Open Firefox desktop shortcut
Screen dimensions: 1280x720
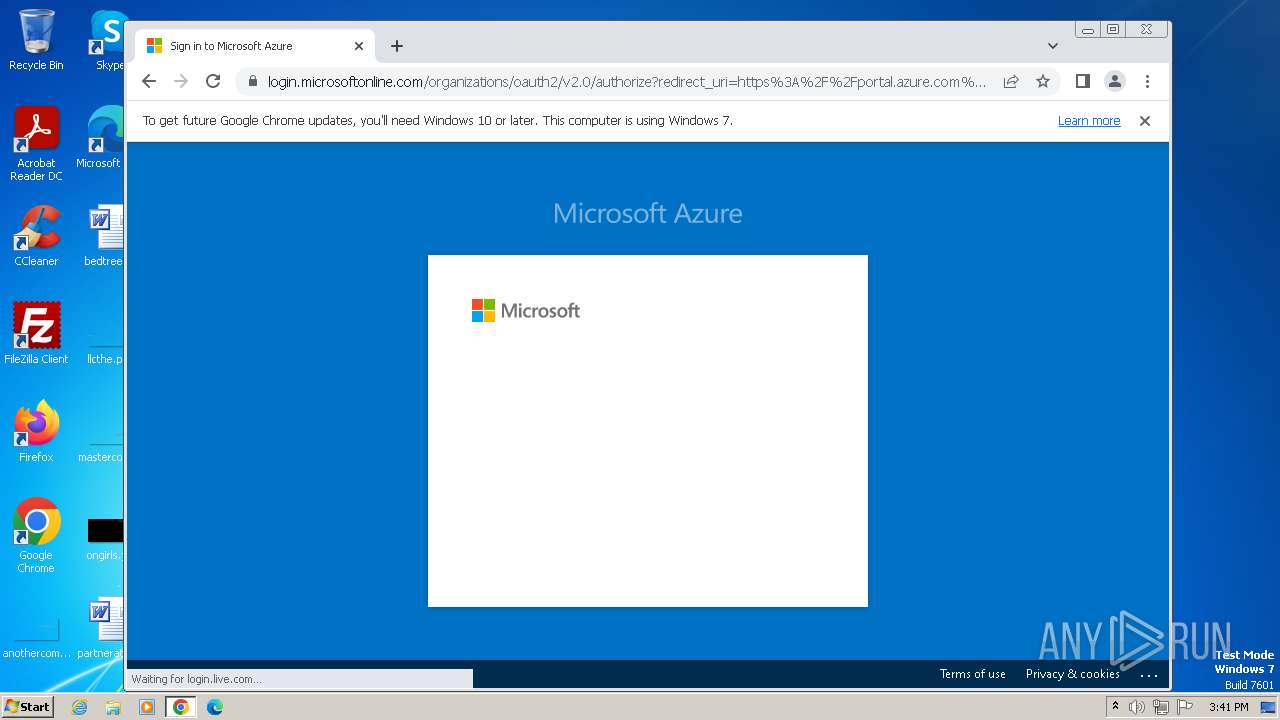tap(36, 431)
